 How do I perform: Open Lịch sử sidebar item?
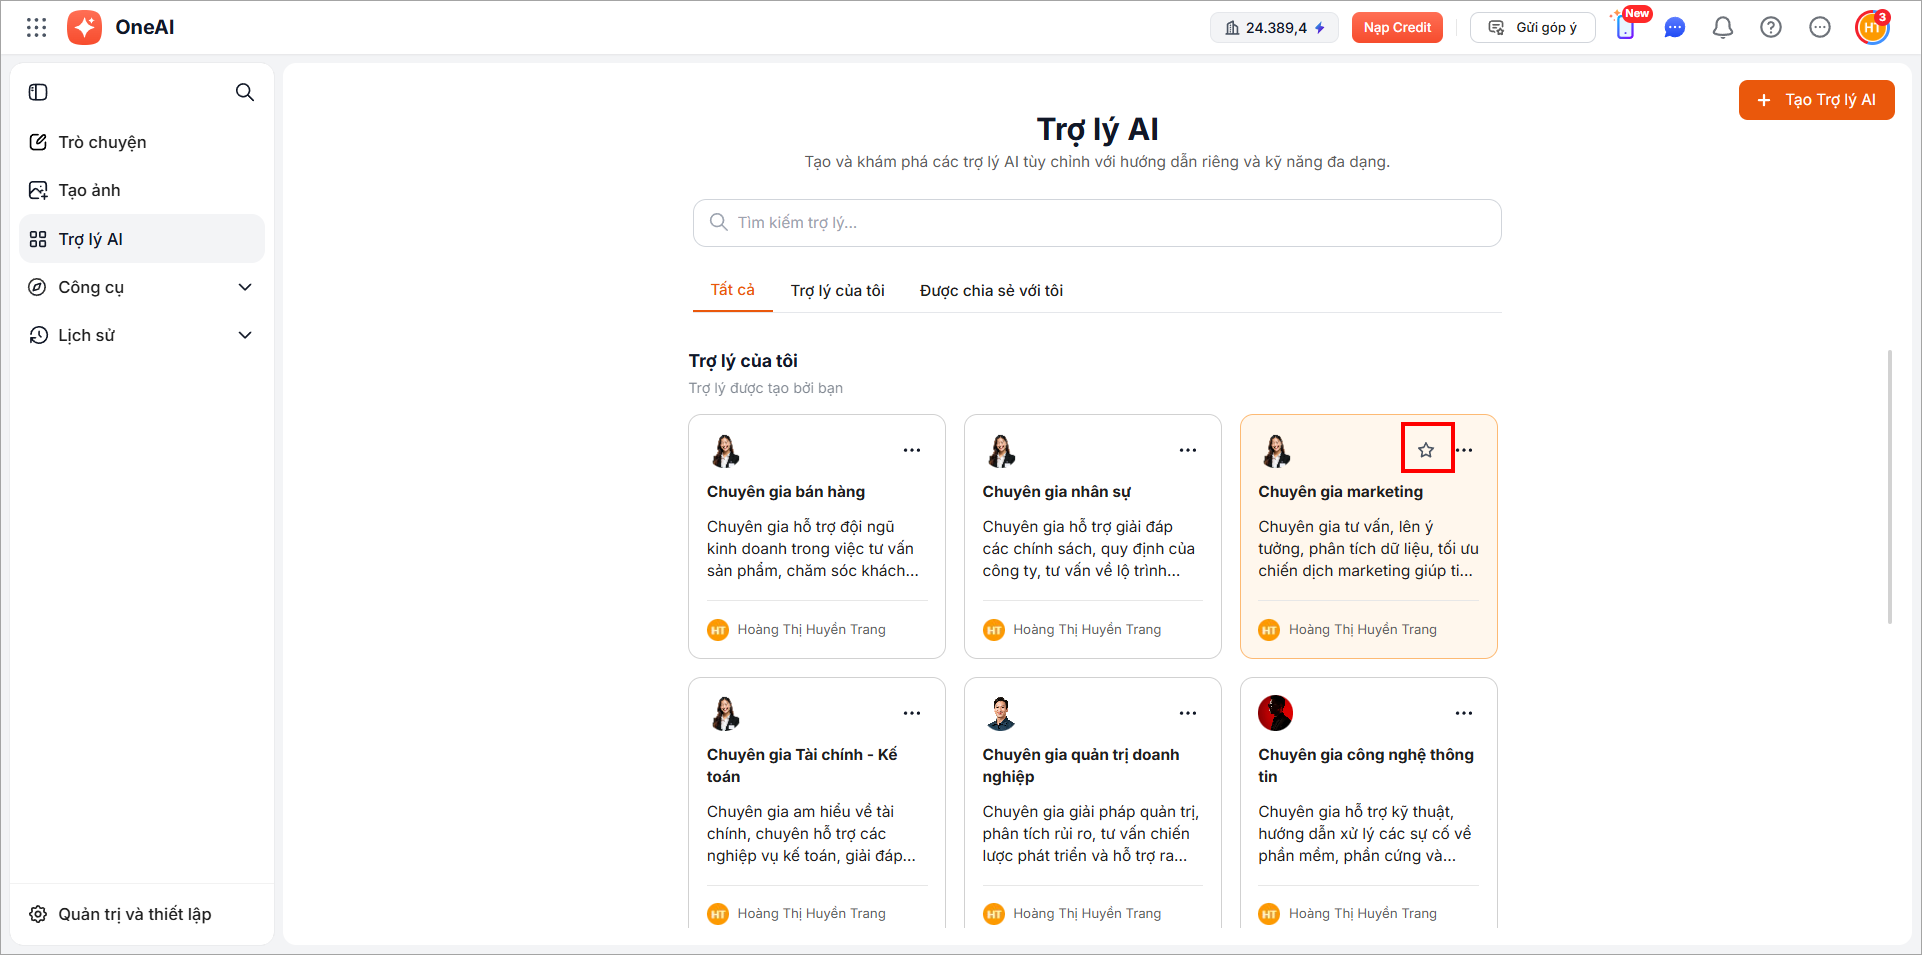[142, 335]
